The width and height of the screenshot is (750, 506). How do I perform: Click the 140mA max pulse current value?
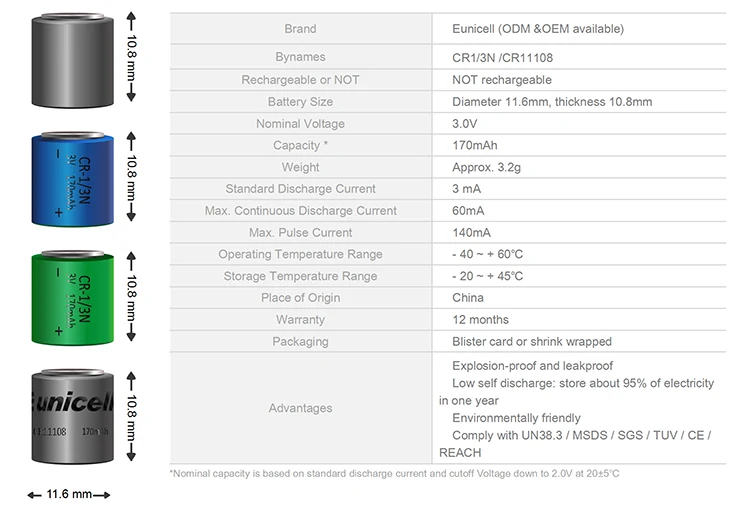click(471, 233)
